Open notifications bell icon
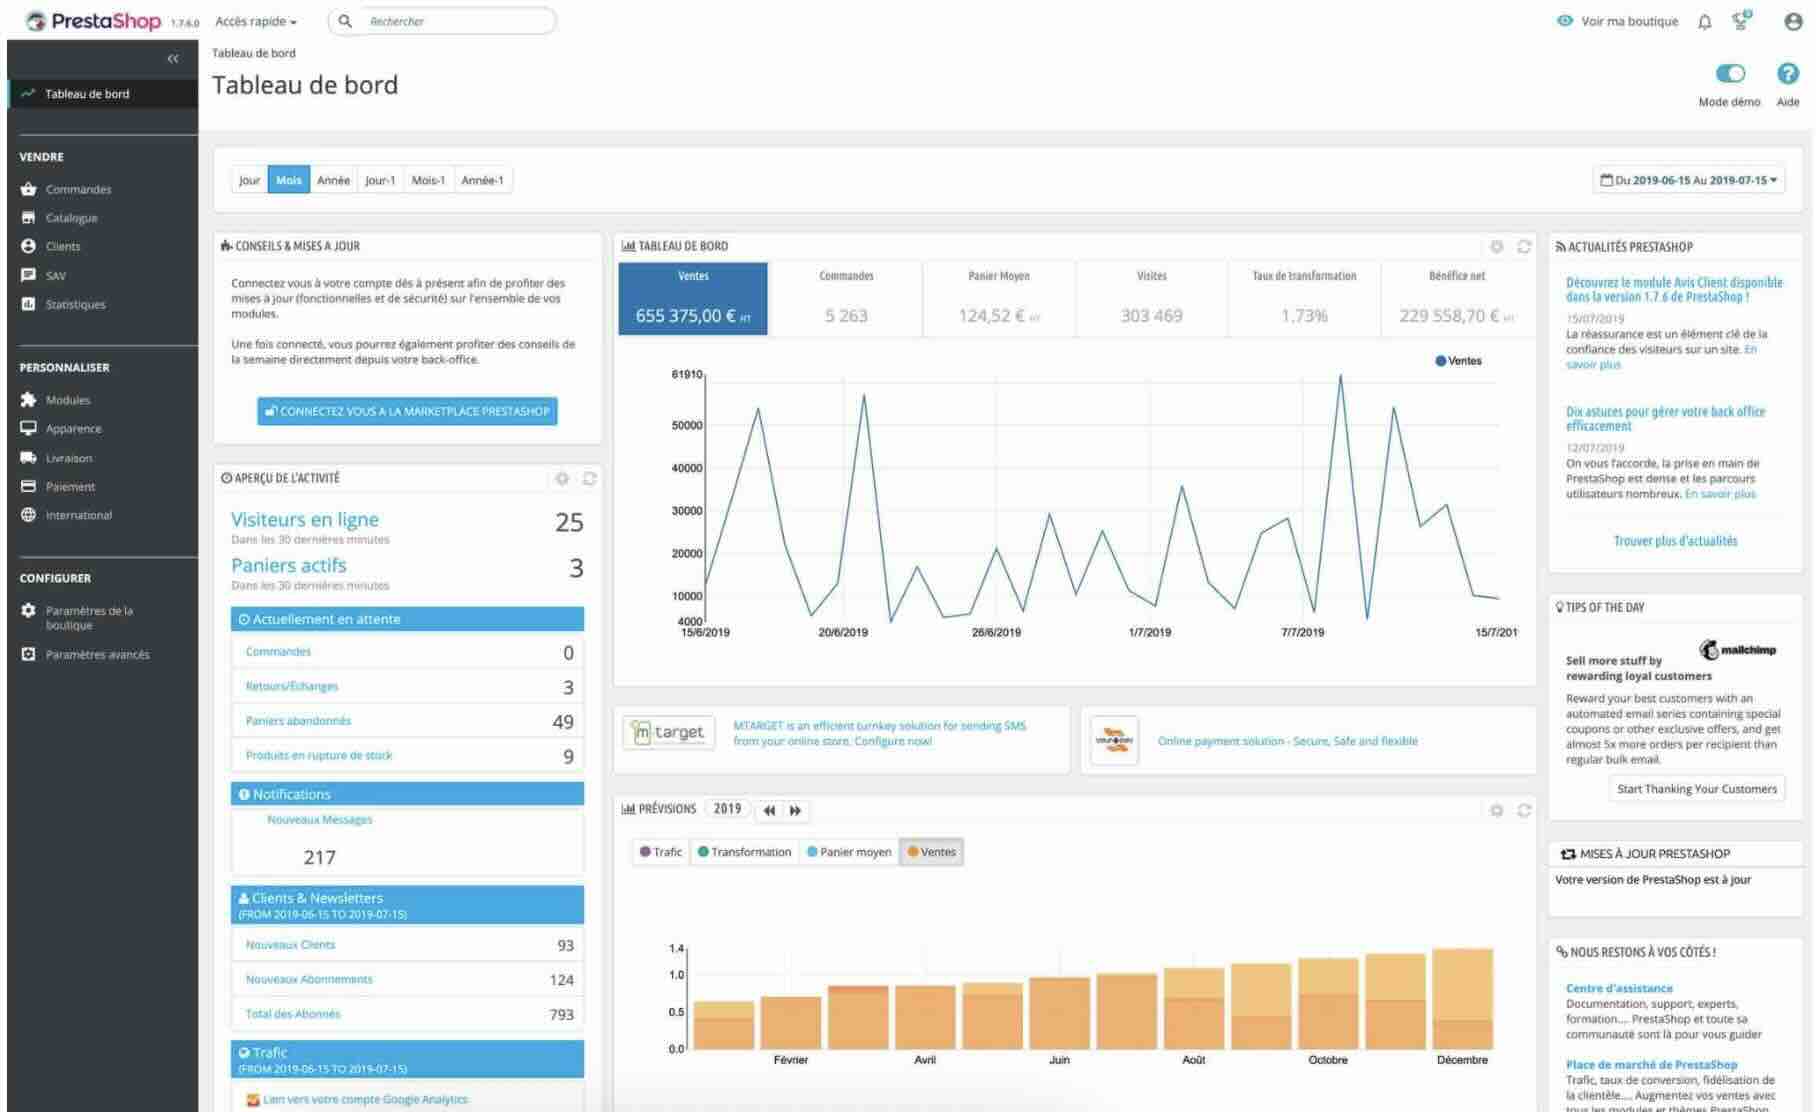The image size is (1816, 1112). coord(1705,21)
